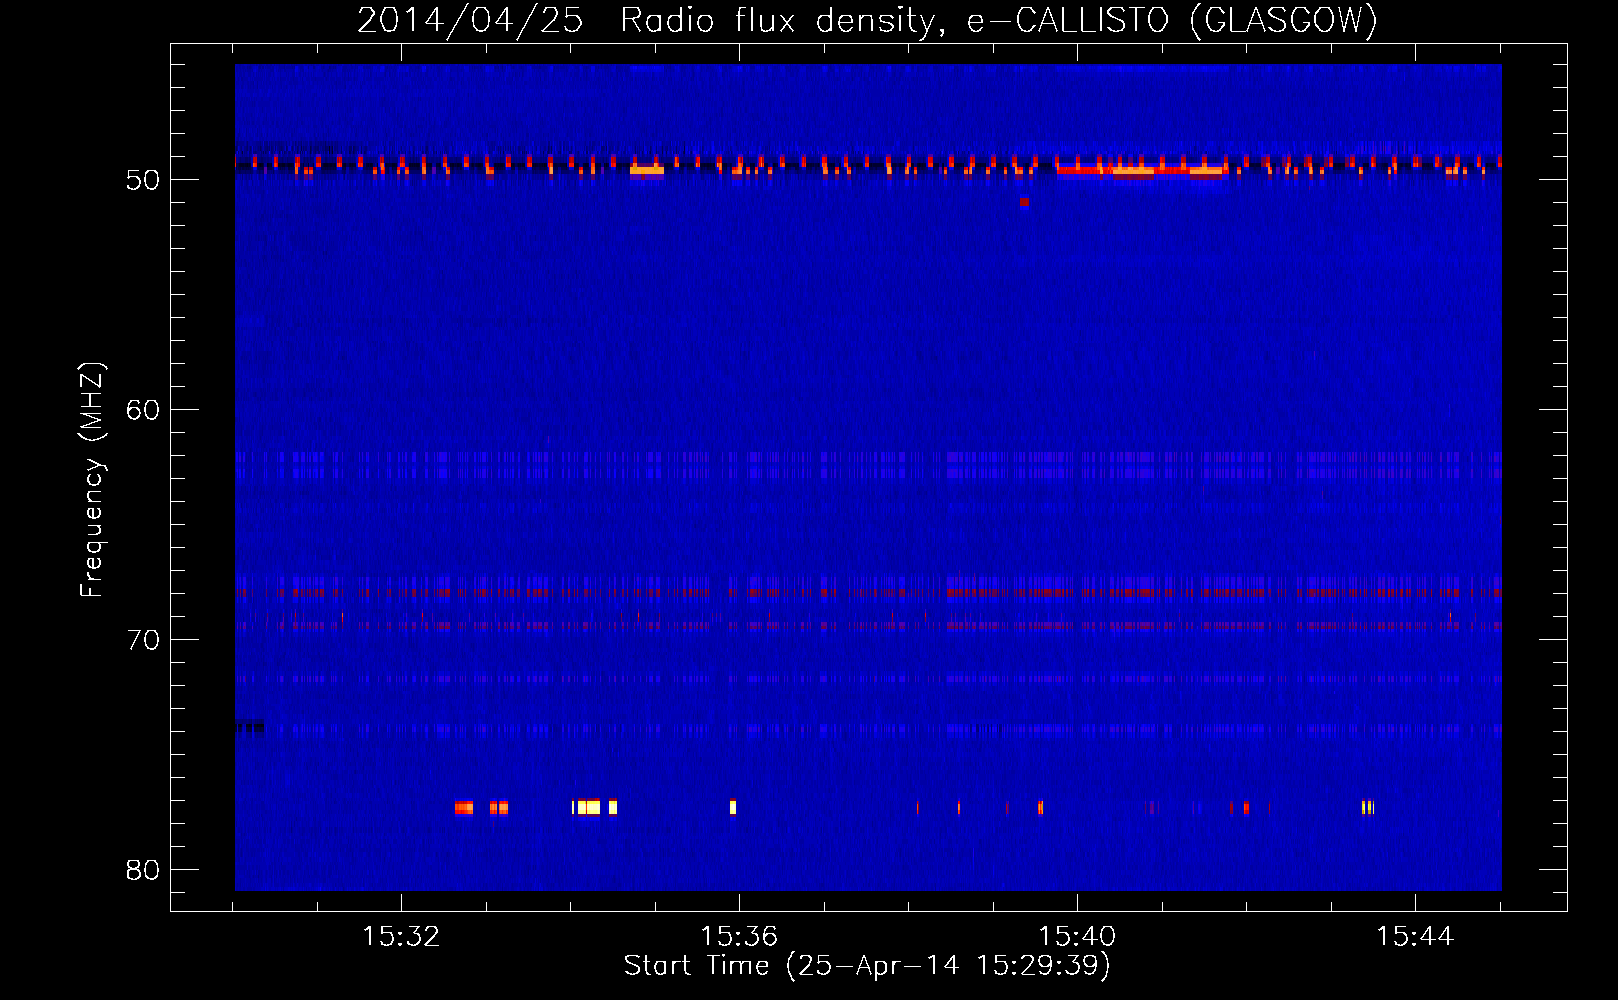1618x1000 pixels.
Task: Click the black notch at the spectrogram's left edge near 74 MHz
Action: [x=250, y=727]
